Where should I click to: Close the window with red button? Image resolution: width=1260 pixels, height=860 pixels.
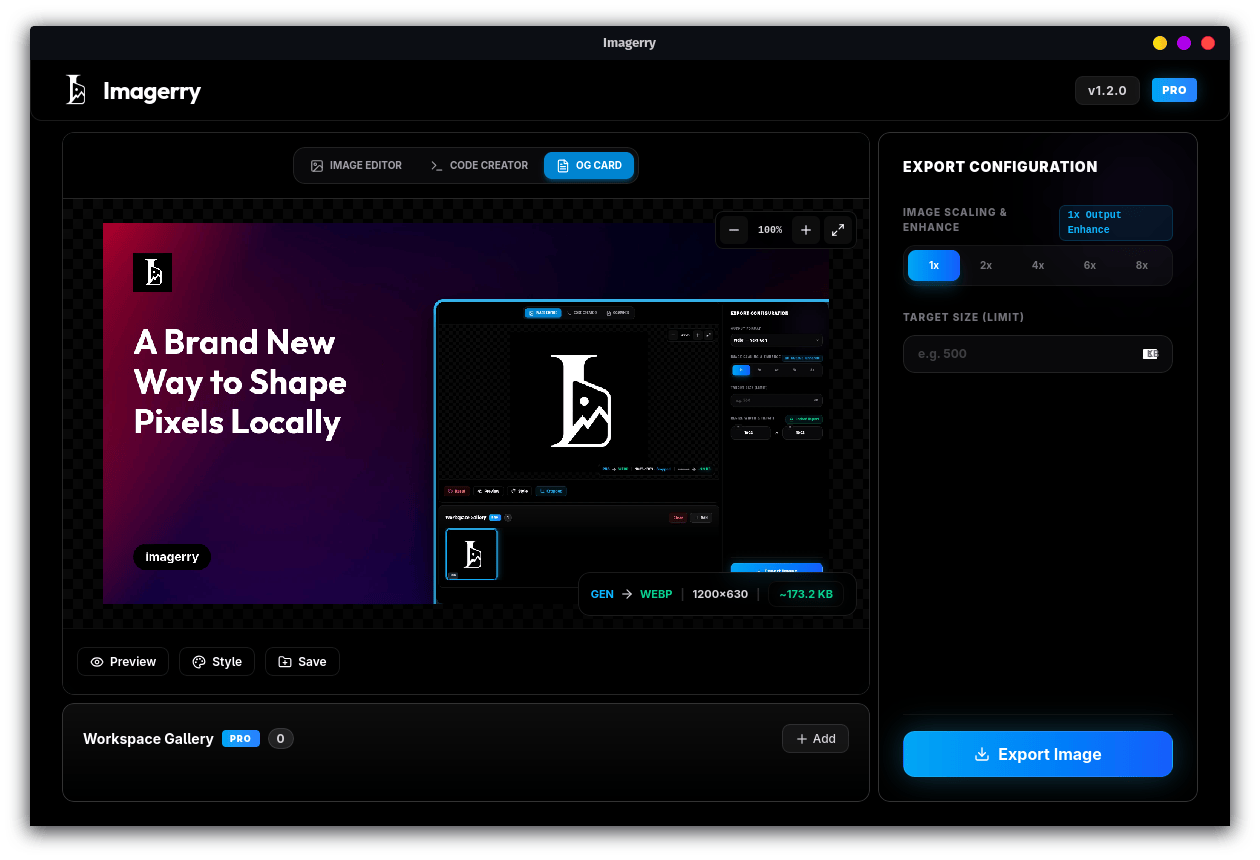[x=1208, y=43]
